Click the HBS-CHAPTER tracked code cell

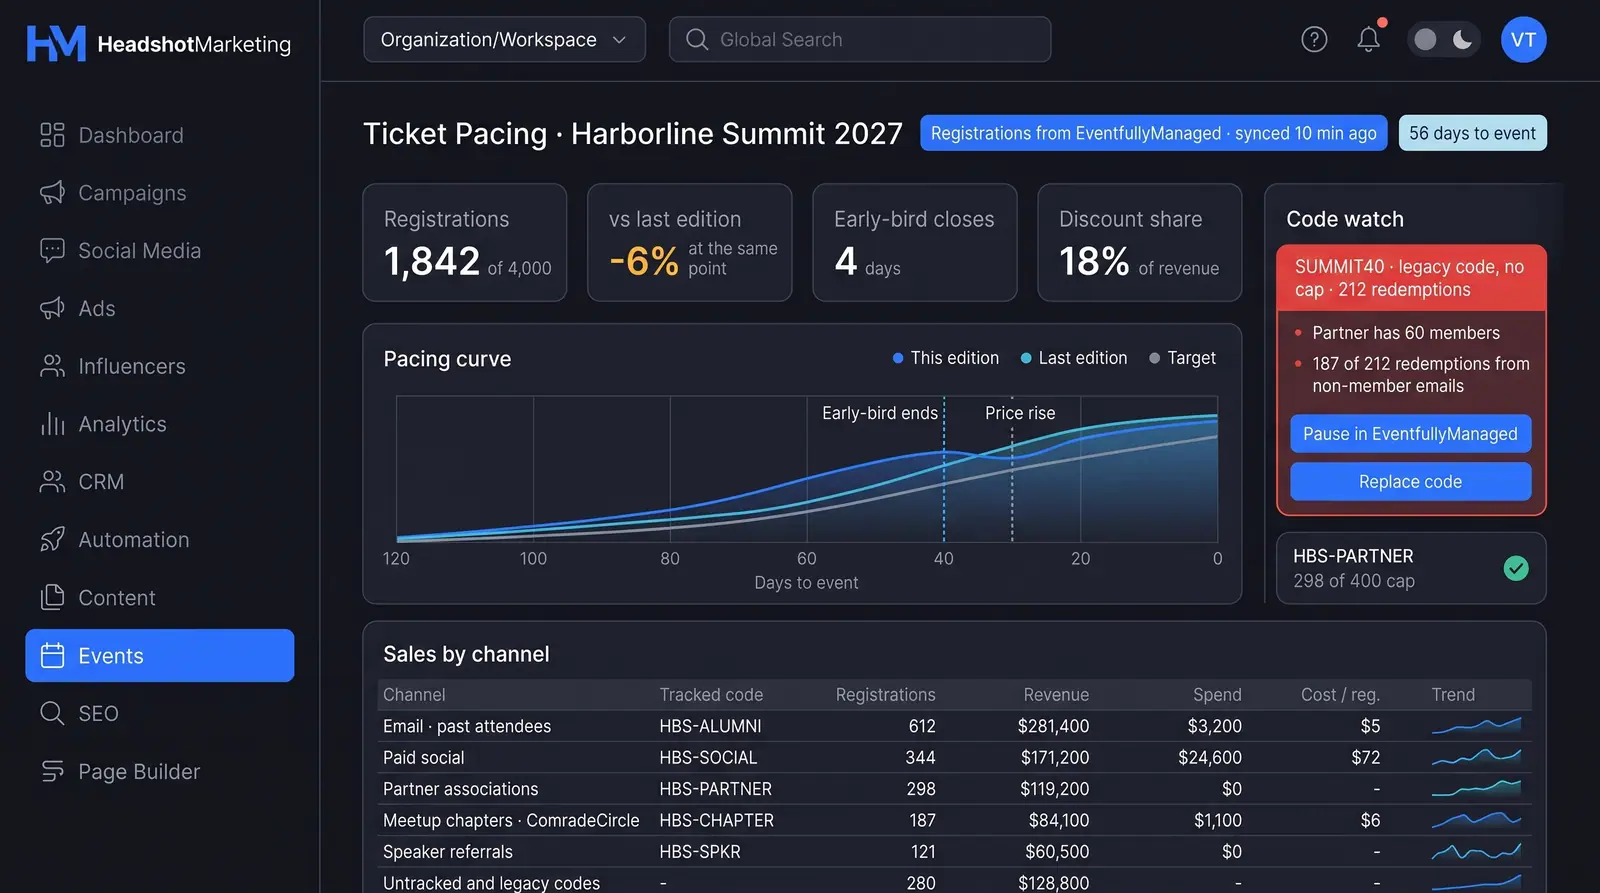pyautogui.click(x=716, y=820)
